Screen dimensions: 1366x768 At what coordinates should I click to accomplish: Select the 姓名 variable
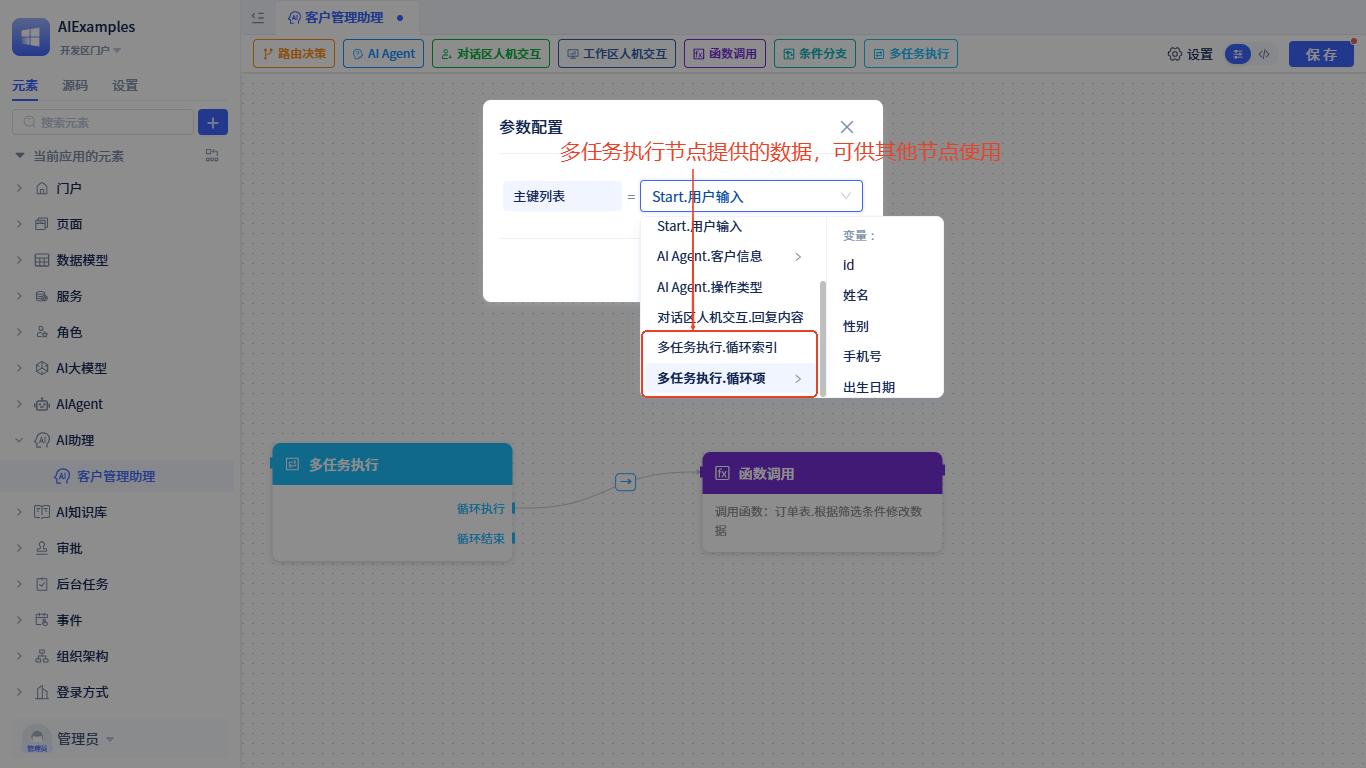[856, 295]
